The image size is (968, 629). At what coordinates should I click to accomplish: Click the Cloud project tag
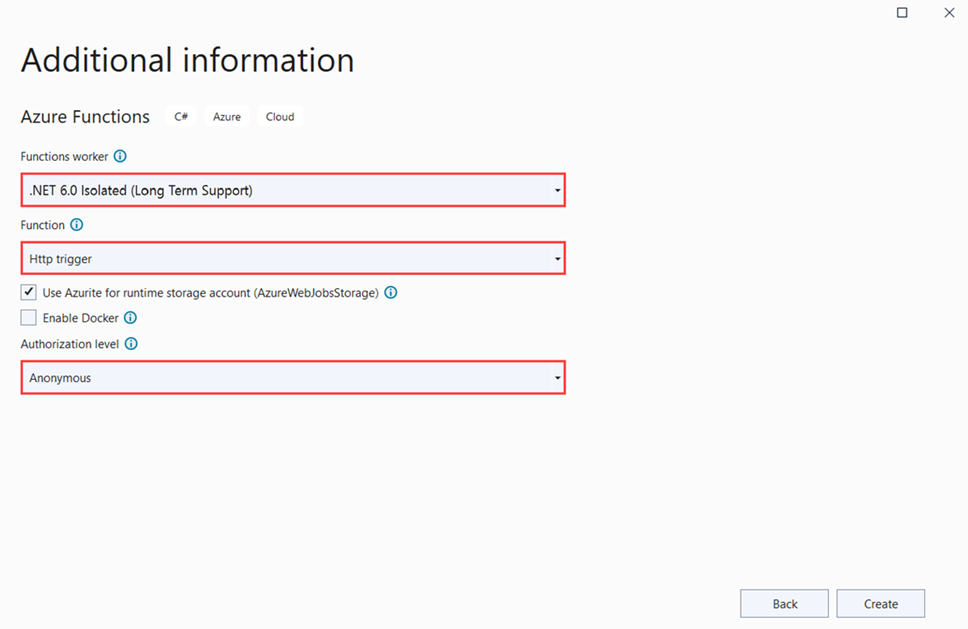279,116
